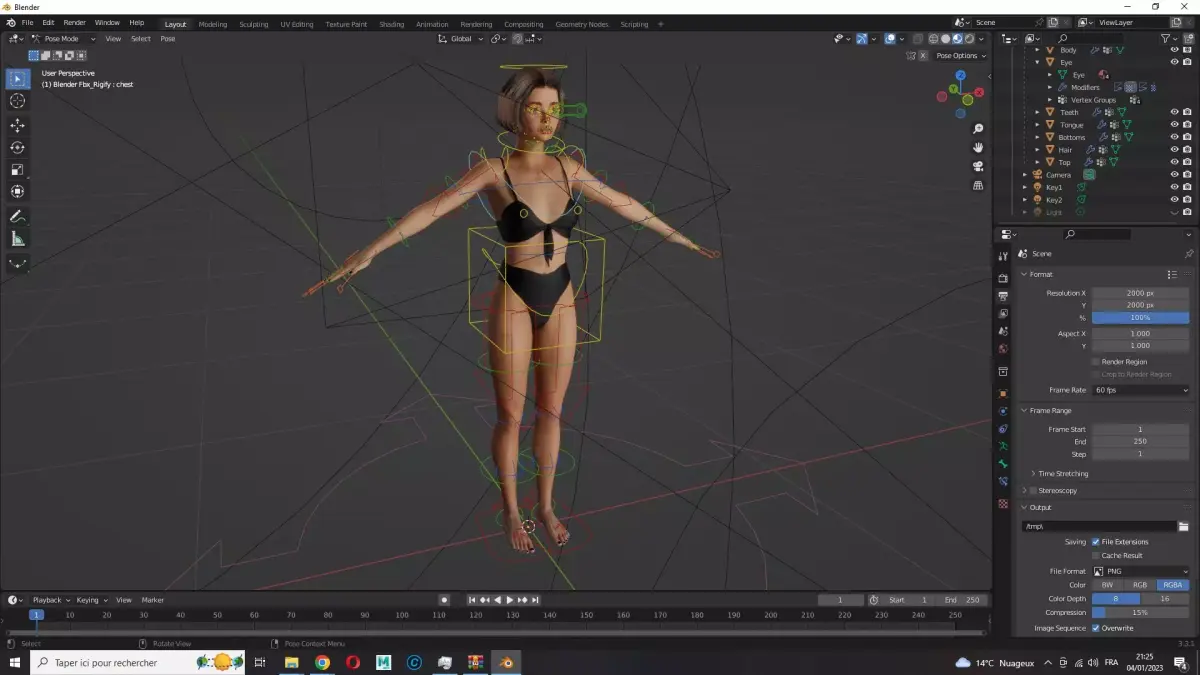Screen dimensions: 1200x675
Task: Open the Scene properties tab
Action: [x=1003, y=331]
